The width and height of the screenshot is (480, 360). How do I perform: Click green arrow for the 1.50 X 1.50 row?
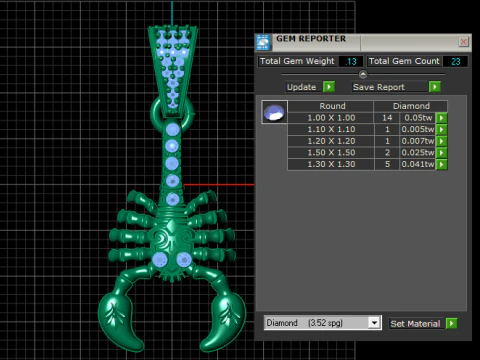(x=441, y=153)
